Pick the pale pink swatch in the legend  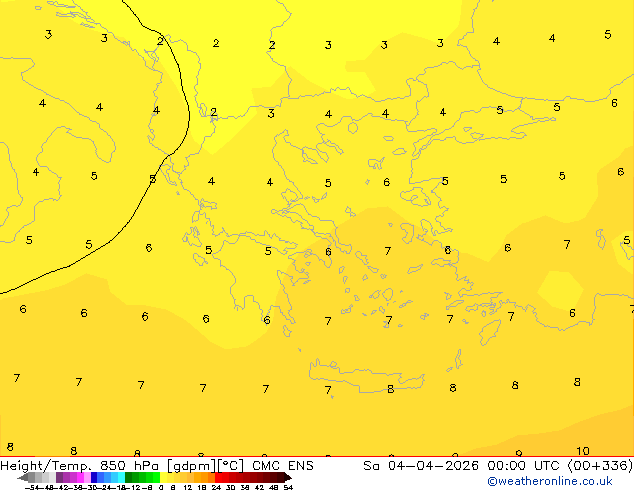tap(87, 477)
